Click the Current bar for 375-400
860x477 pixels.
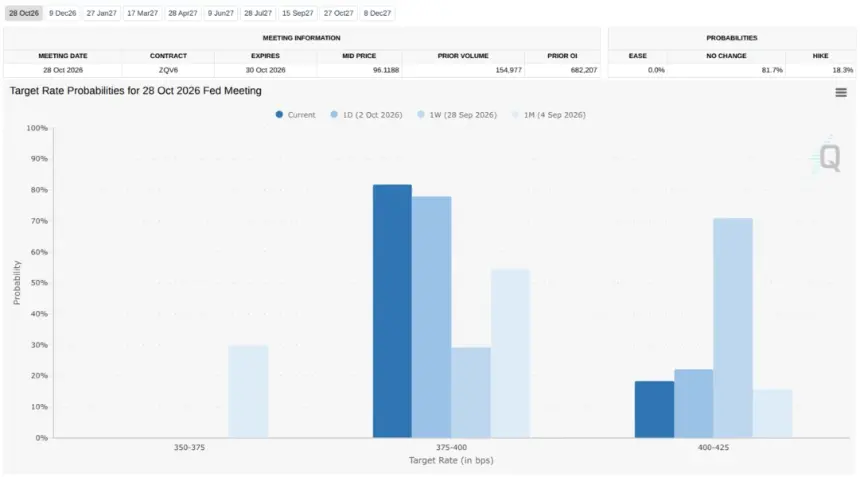pyautogui.click(x=392, y=311)
